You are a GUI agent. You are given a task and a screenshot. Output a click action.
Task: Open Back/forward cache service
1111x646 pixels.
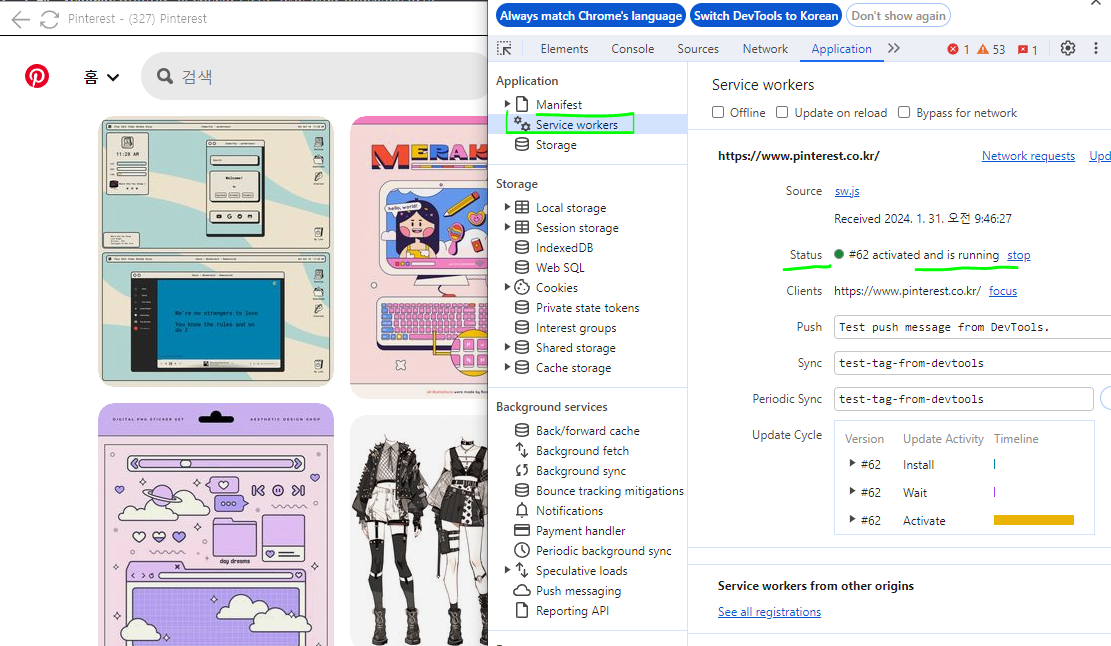point(587,431)
